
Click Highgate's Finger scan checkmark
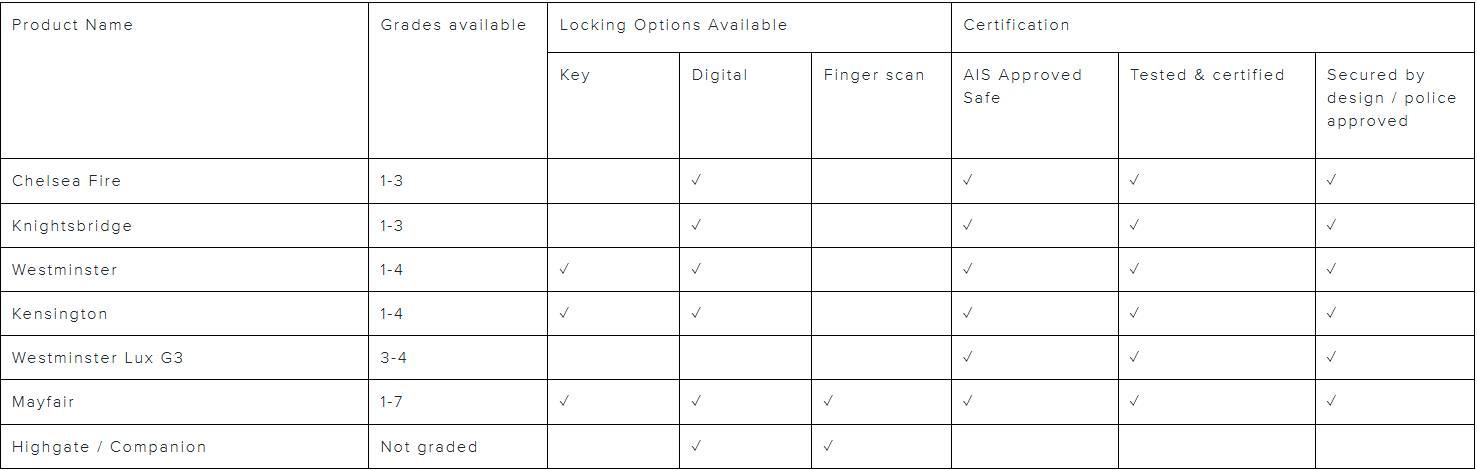[x=829, y=446]
